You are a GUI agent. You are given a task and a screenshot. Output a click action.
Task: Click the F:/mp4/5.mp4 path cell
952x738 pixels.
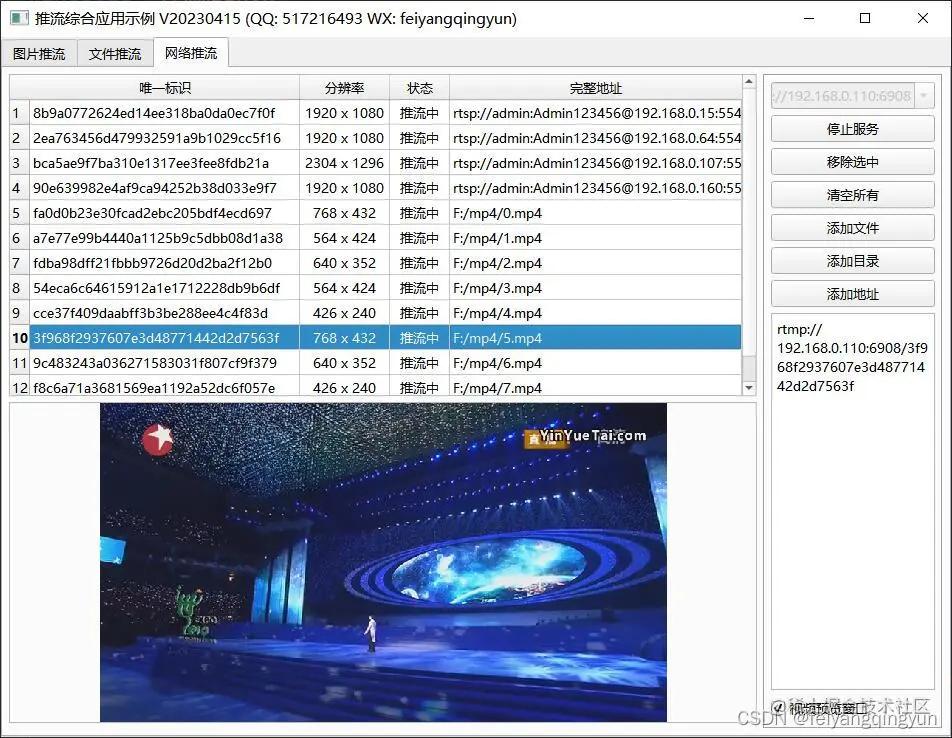[596, 338]
